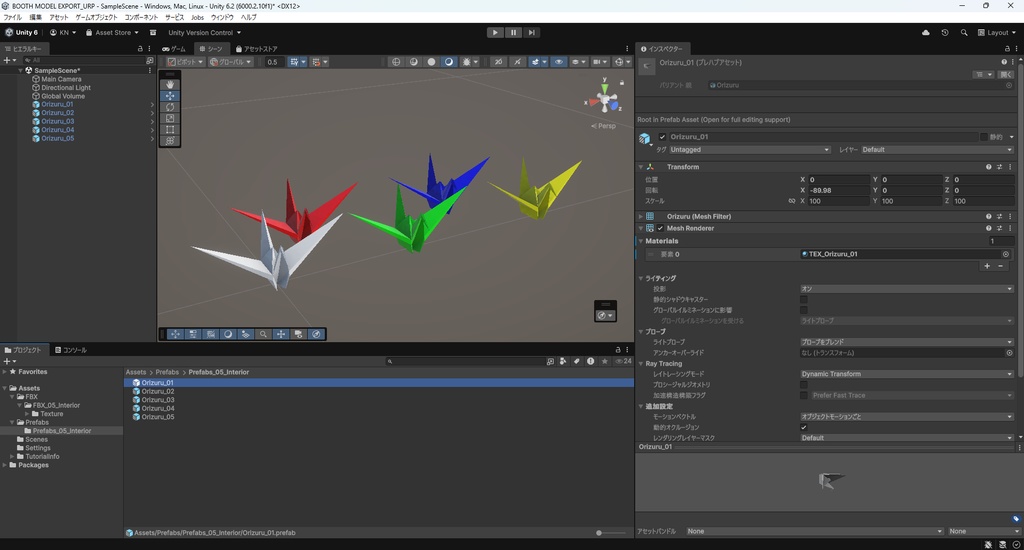The image size is (1024, 550).
Task: Open the undo history icon
Action: 945,32
